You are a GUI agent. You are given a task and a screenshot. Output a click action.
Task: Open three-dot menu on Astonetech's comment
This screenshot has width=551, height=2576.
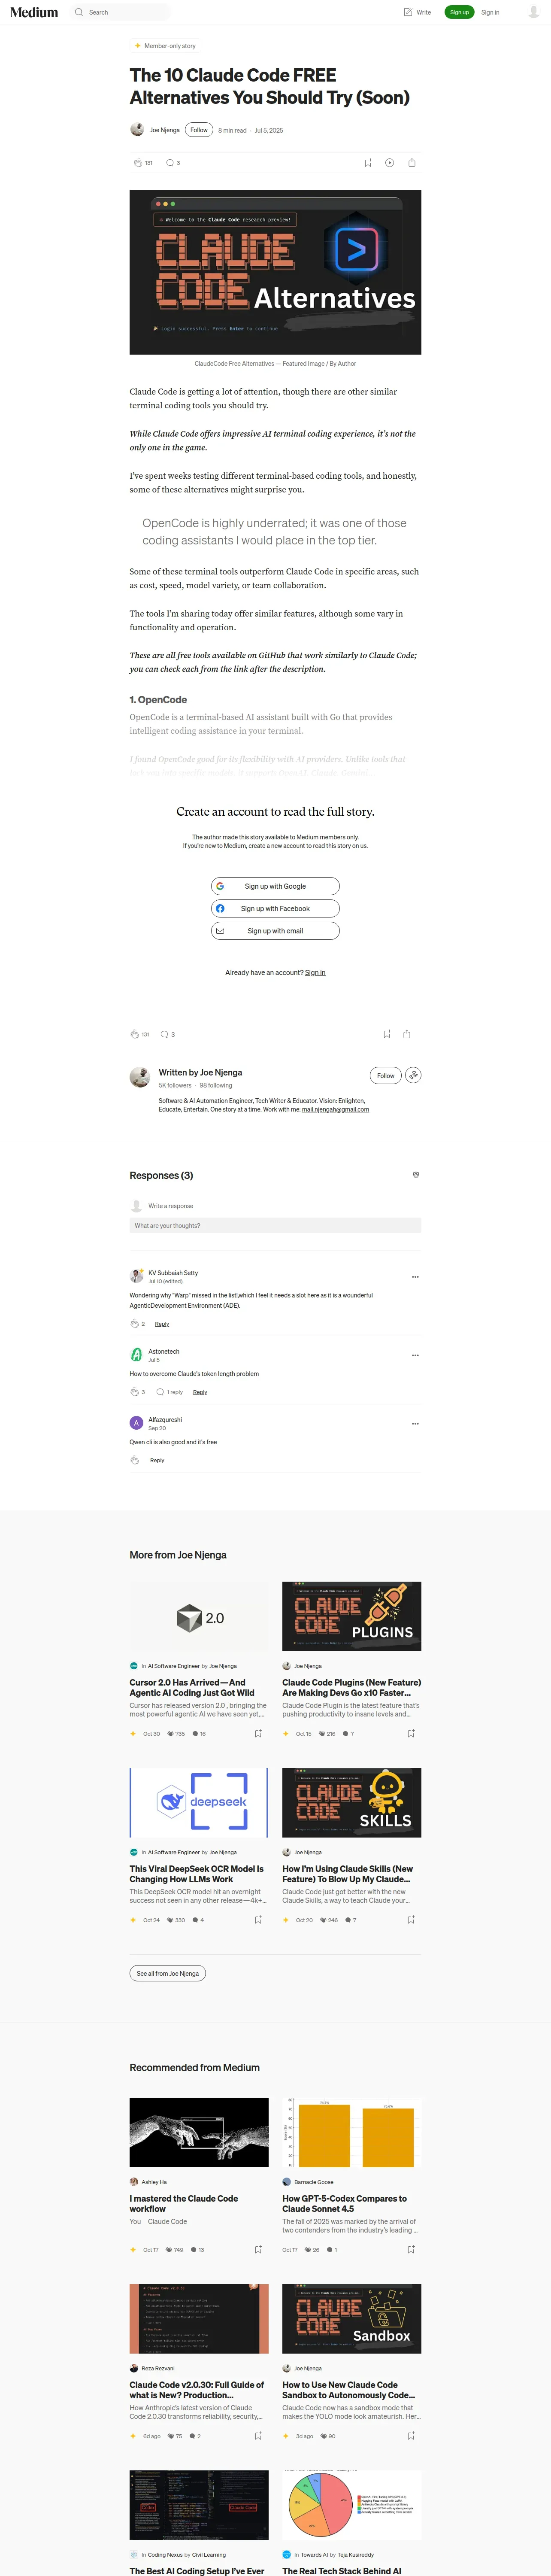point(415,1355)
